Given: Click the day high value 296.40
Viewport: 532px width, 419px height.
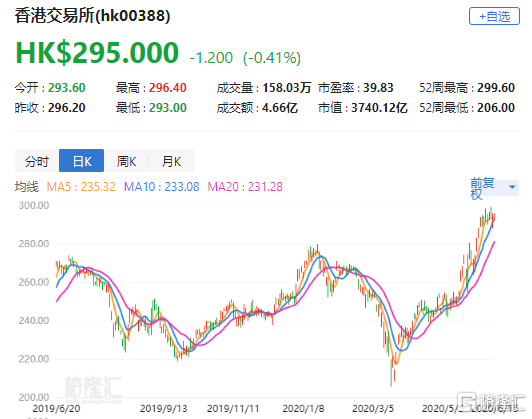Looking at the screenshot, I should [x=168, y=88].
